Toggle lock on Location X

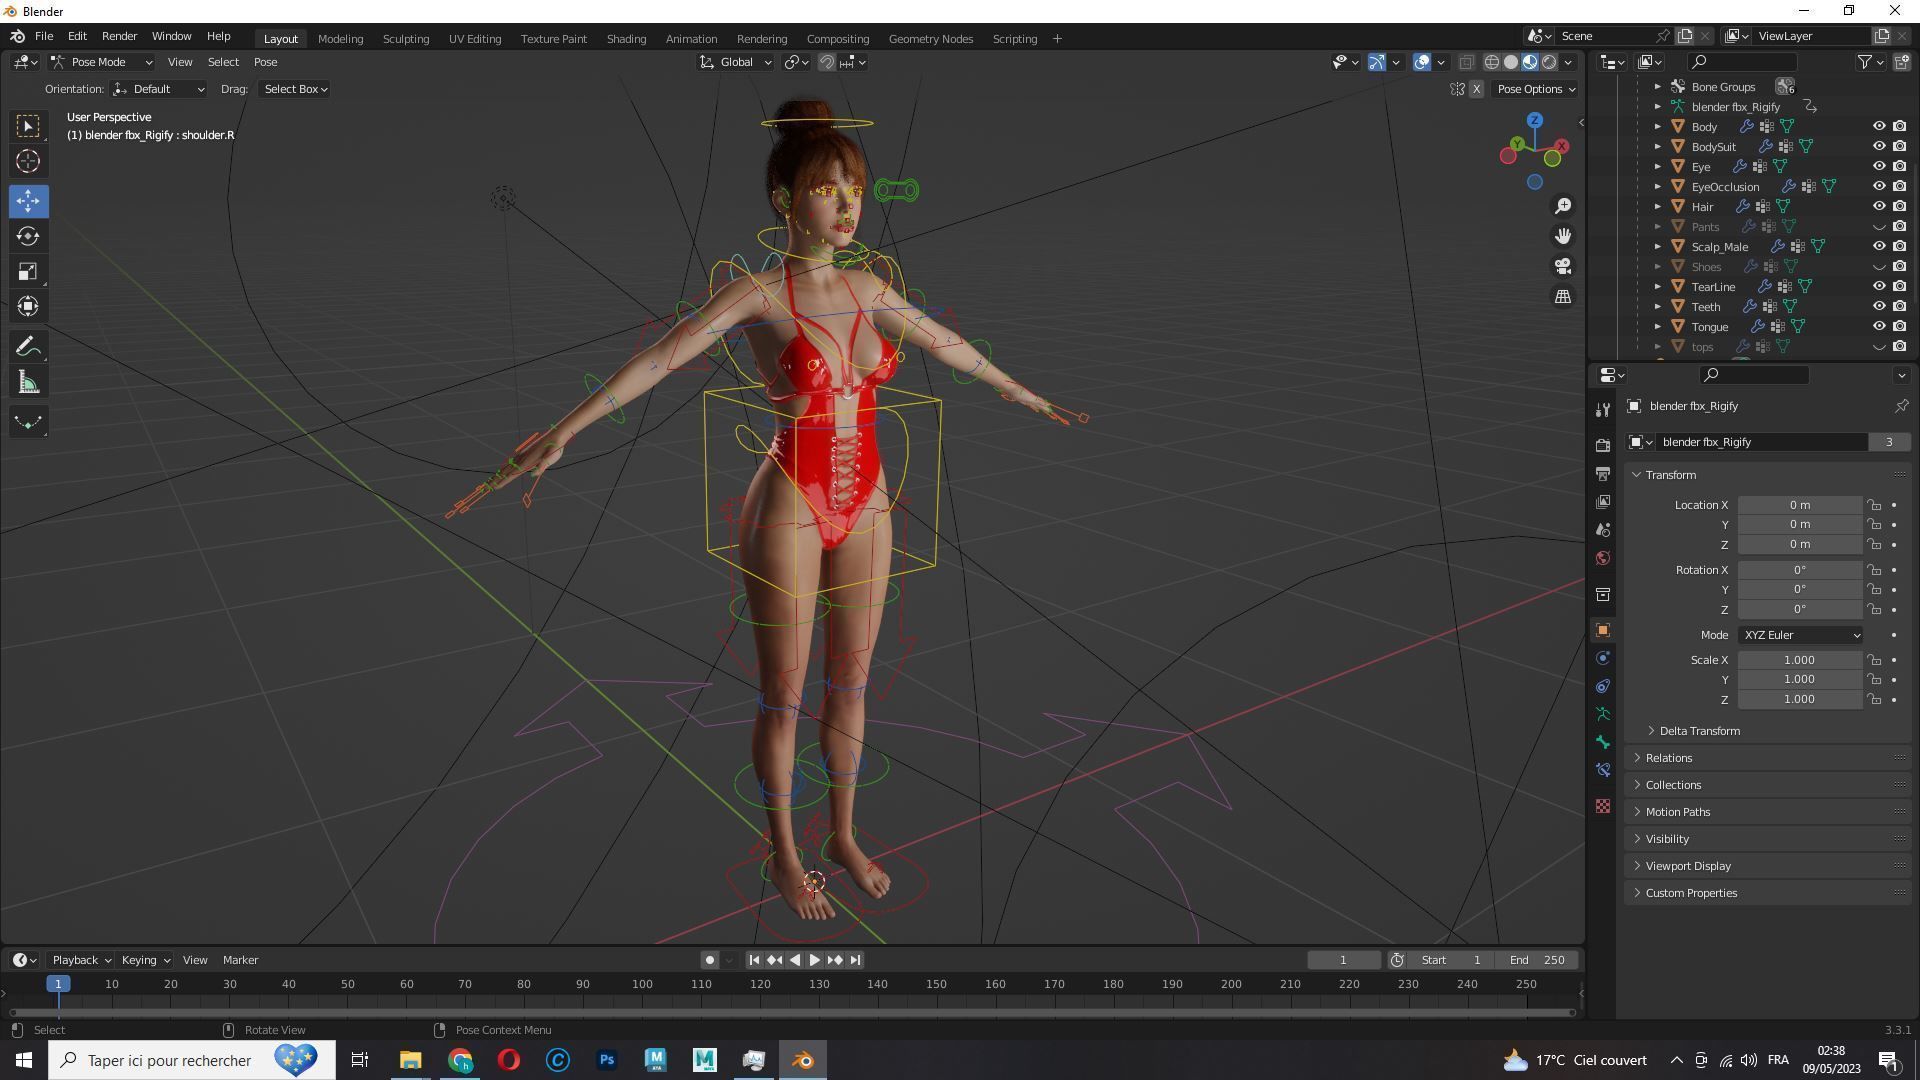1874,505
